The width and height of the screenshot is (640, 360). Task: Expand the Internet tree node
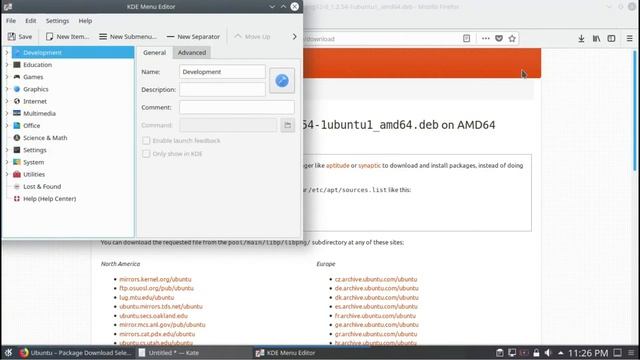[x=7, y=101]
